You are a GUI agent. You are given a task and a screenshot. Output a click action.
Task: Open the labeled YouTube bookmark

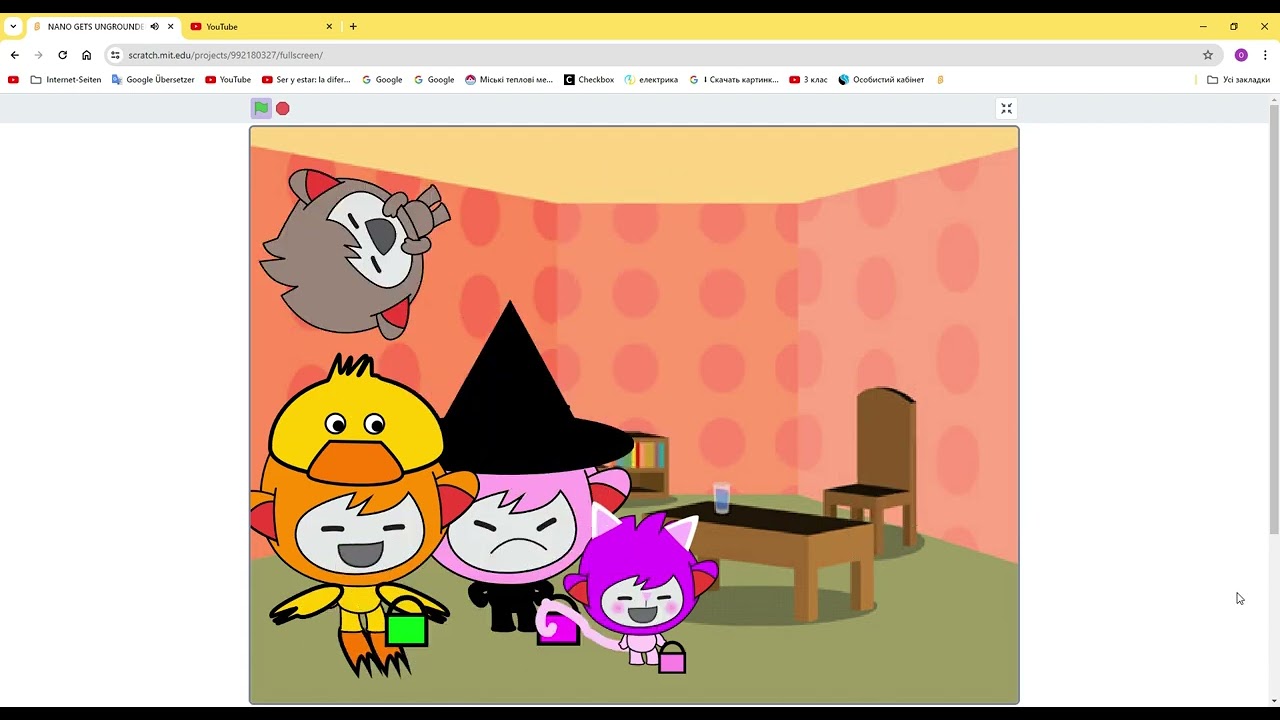pyautogui.click(x=228, y=80)
